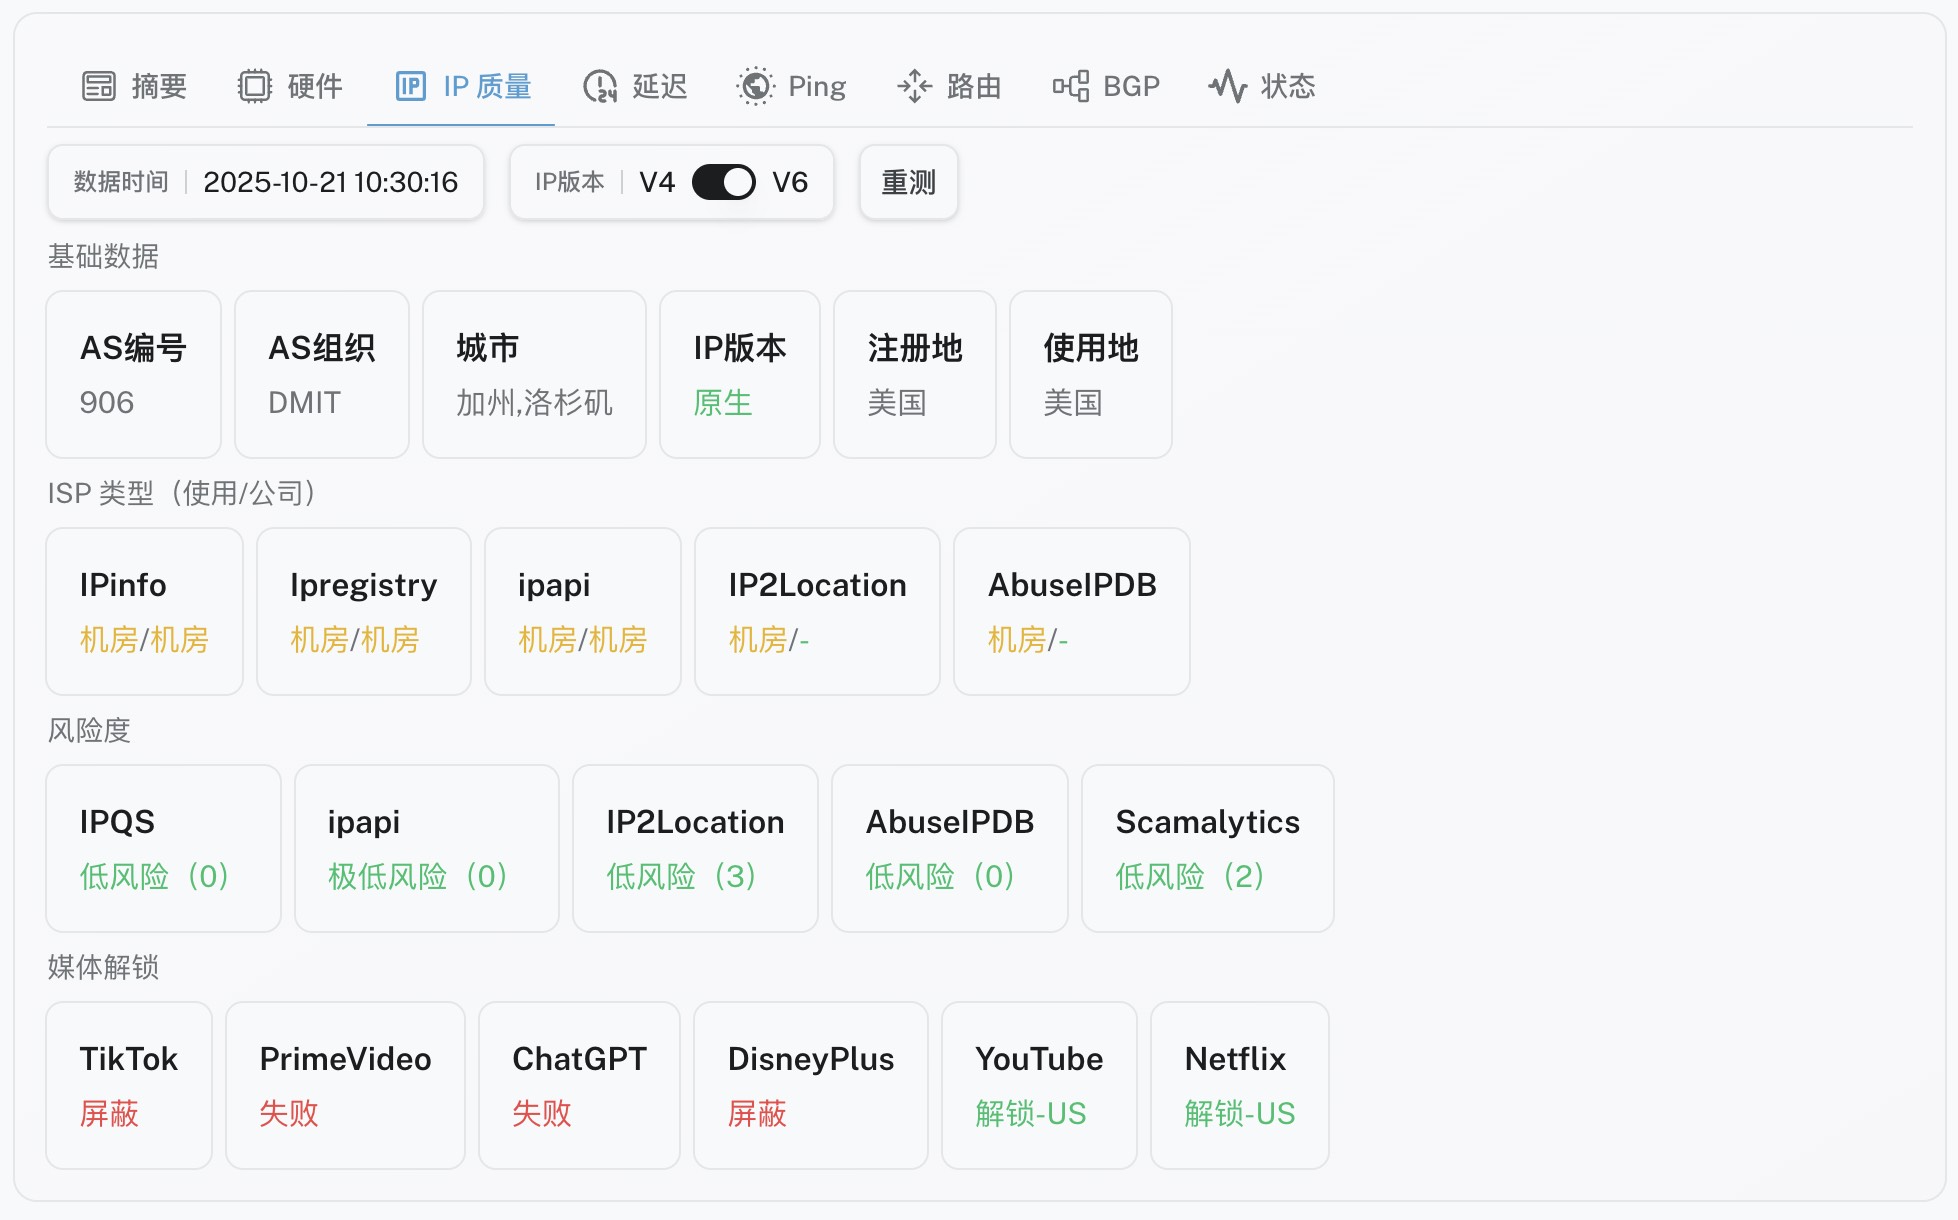Click the BGP network nodes icon
Viewport: 1958px width, 1220px height.
(x=1070, y=86)
